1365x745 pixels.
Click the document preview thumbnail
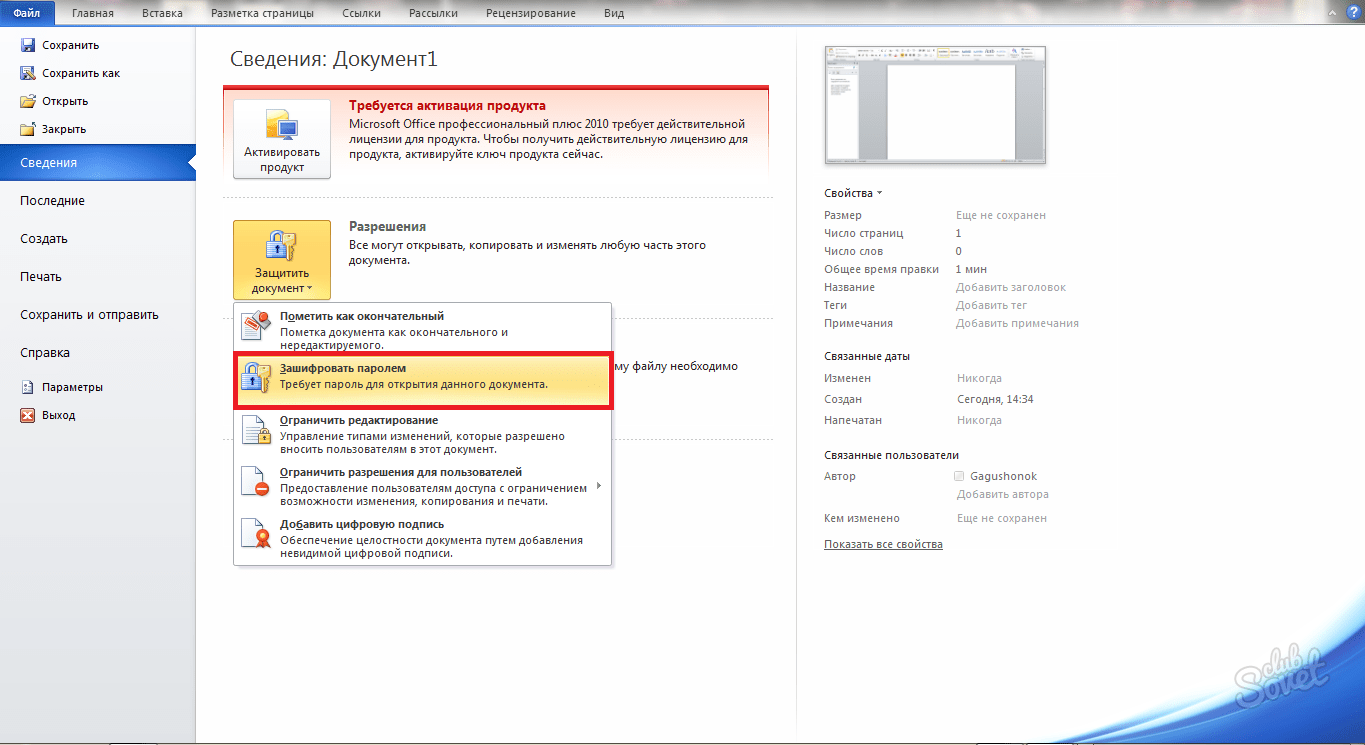point(934,104)
